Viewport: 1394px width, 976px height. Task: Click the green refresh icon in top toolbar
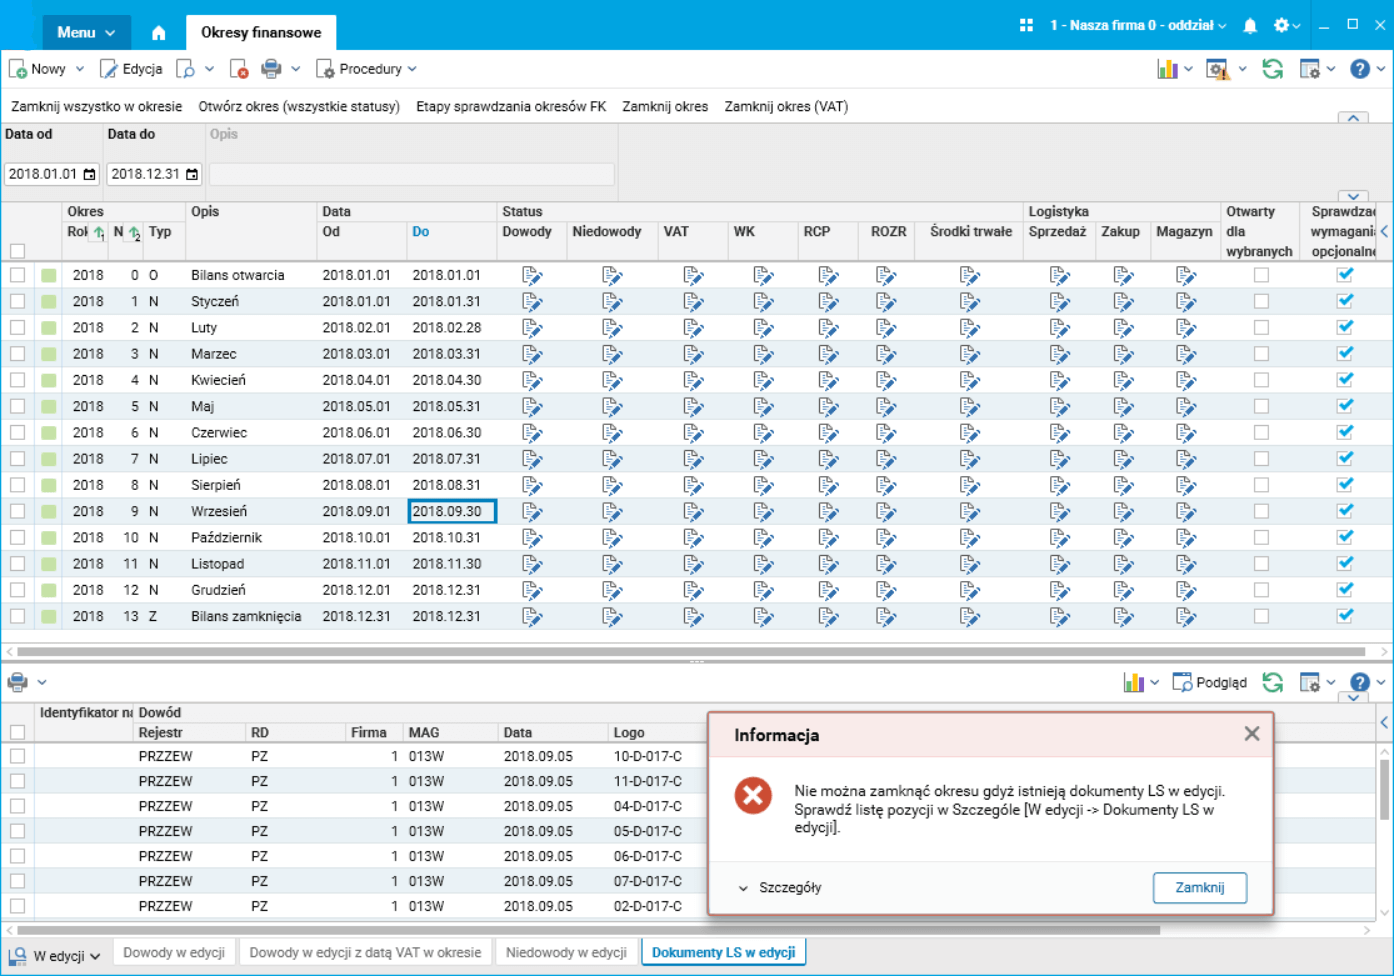coord(1272,69)
